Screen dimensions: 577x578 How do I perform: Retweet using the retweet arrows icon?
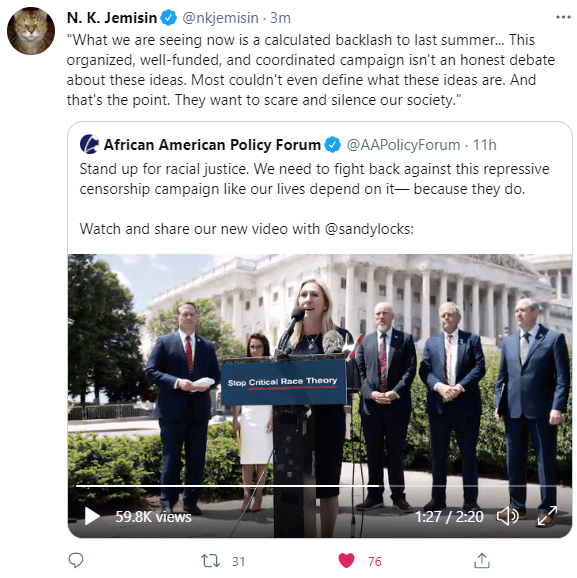click(210, 561)
